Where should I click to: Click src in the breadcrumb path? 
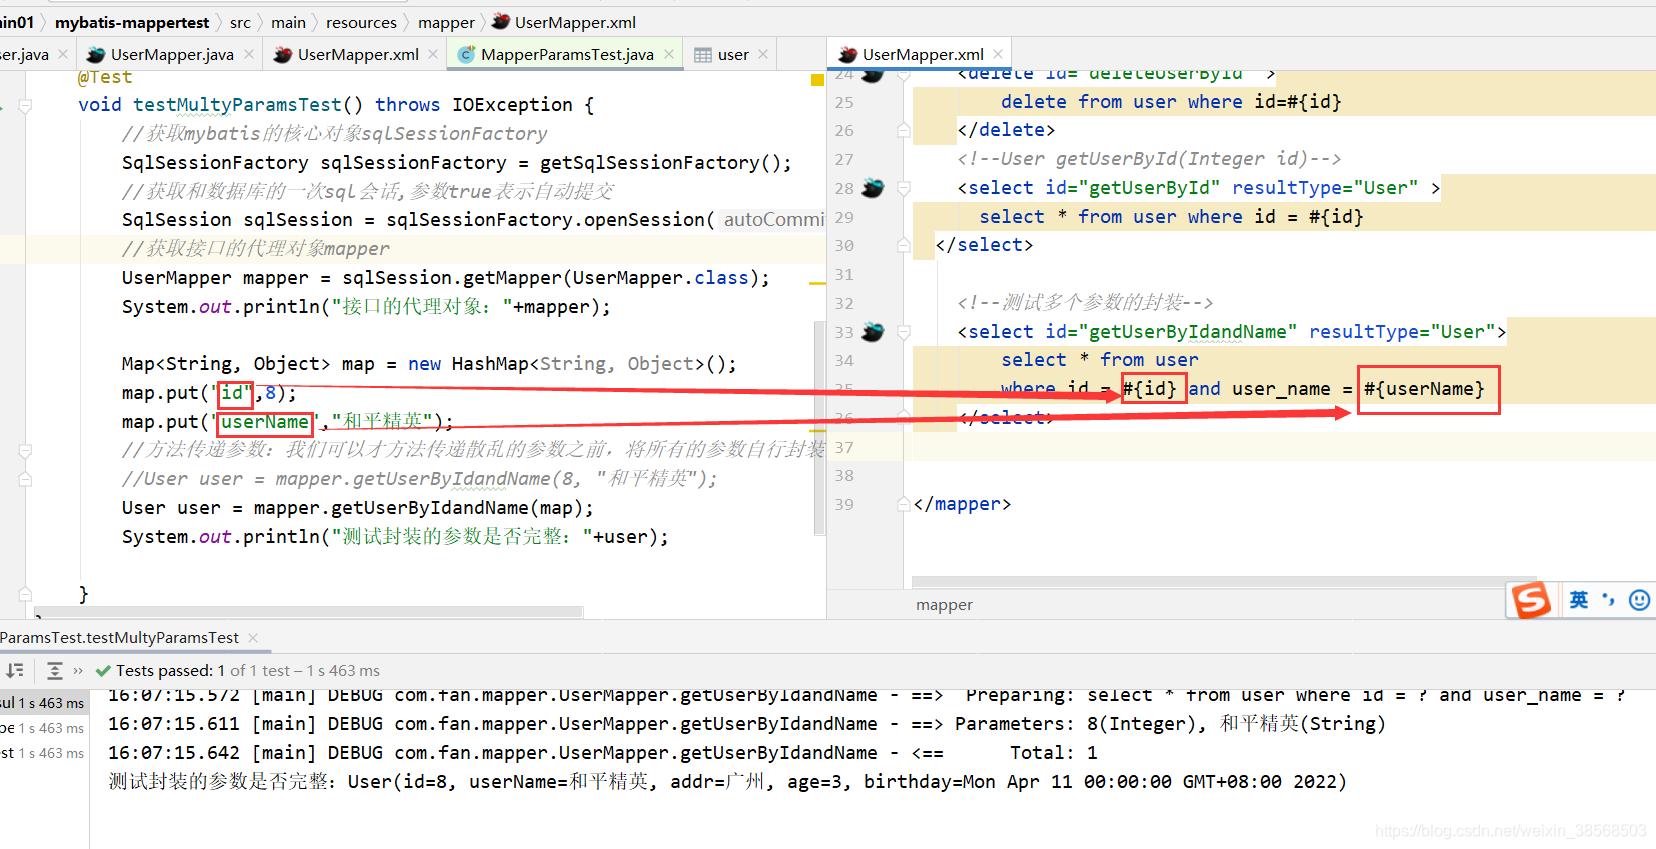240,22
